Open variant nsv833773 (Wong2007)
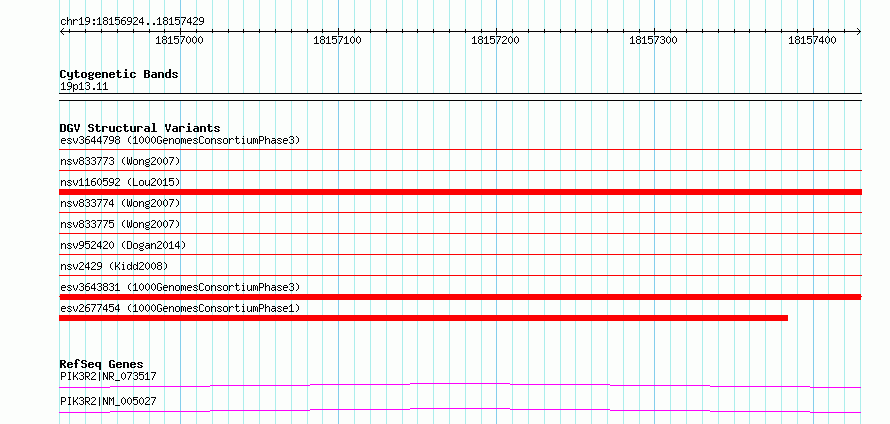 [120, 162]
